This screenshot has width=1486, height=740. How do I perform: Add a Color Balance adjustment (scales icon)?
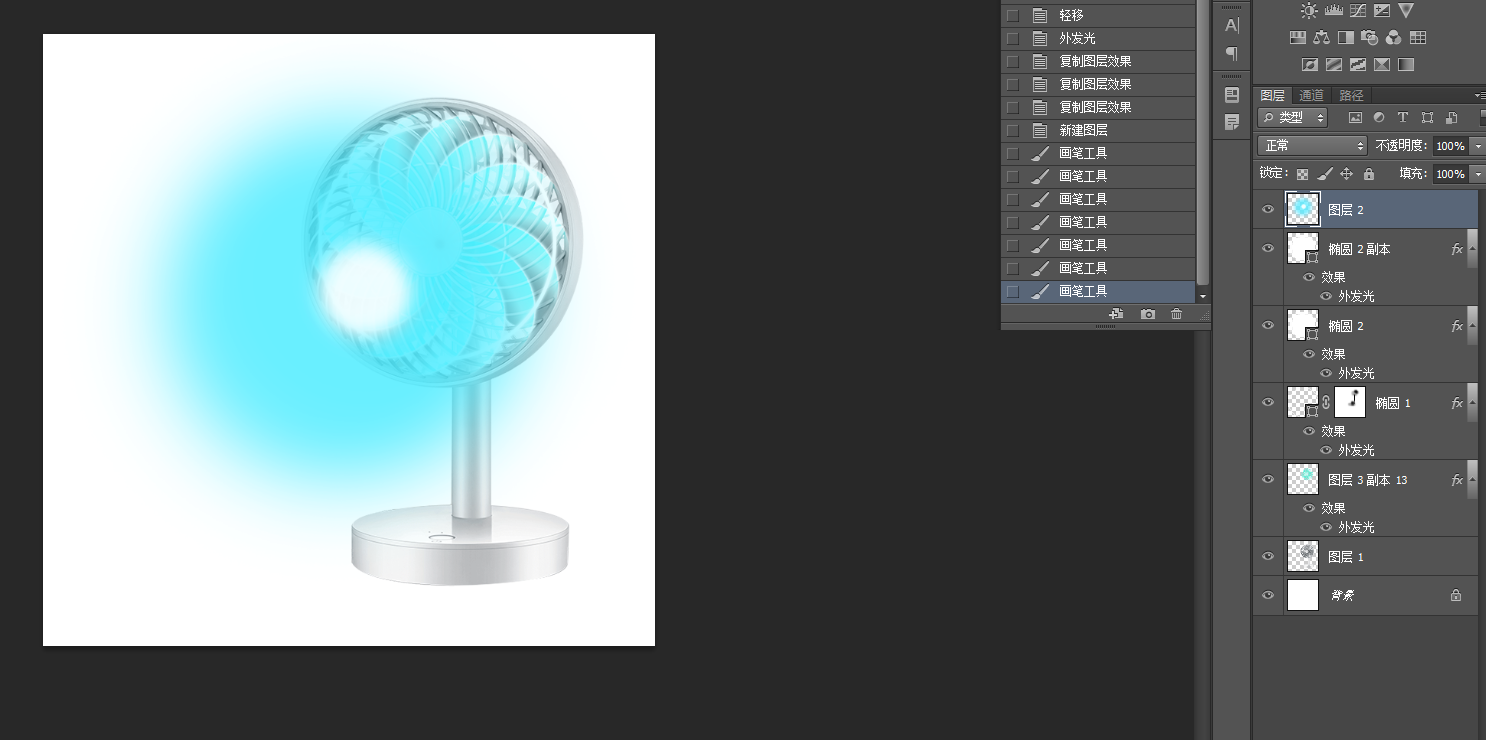[1322, 38]
